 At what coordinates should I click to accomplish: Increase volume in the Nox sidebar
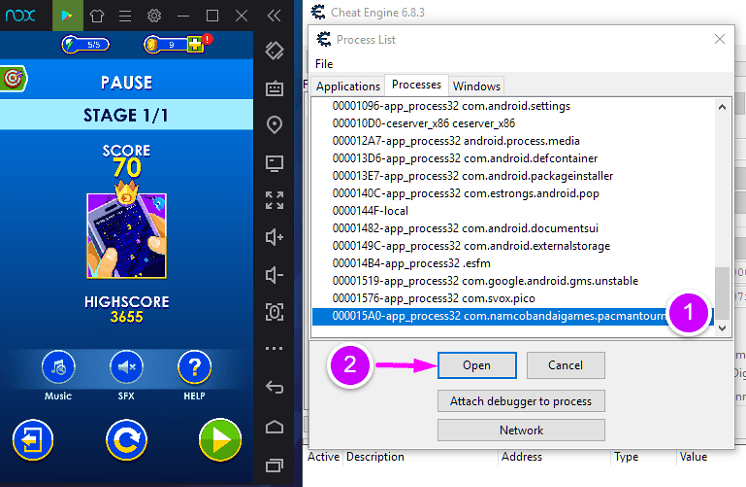[x=275, y=237]
